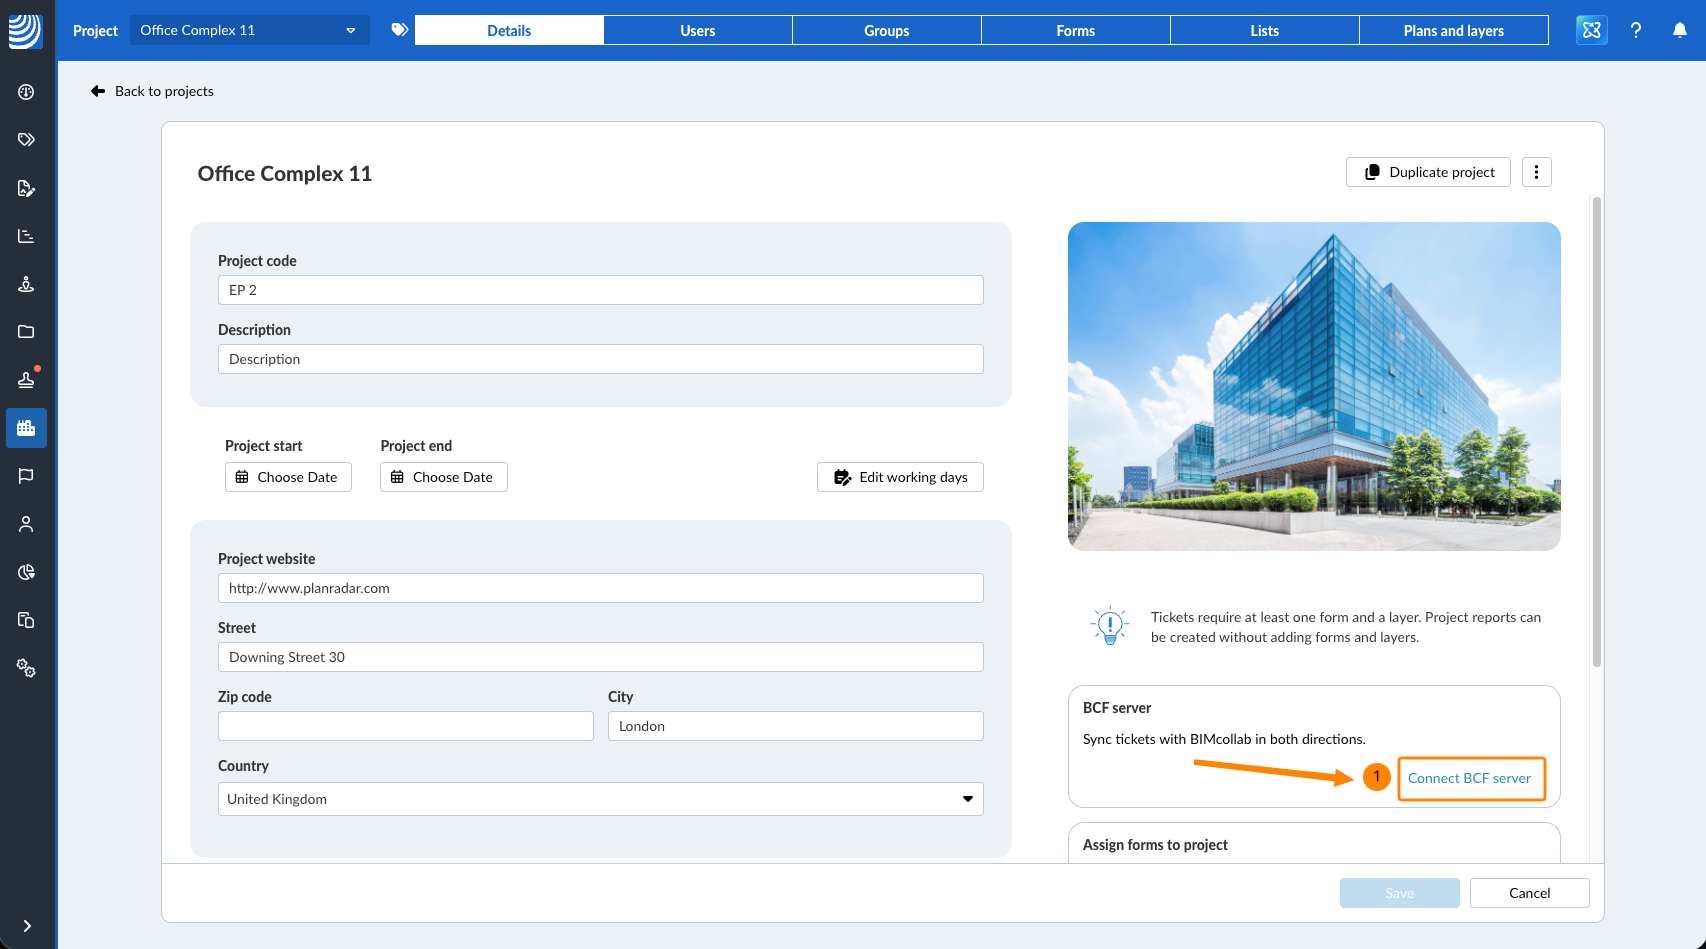Switch to the Users tab
The width and height of the screenshot is (1706, 949).
coord(698,30)
